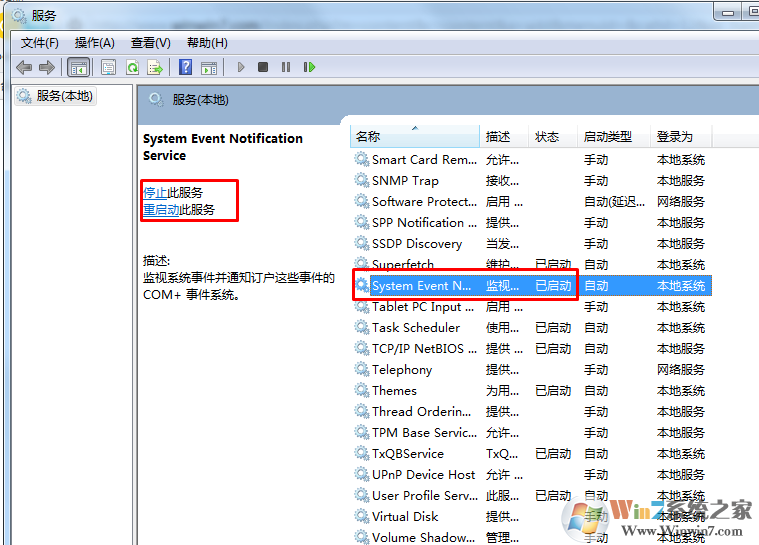
Task: Click the Pause Service toolbar icon
Action: coord(286,67)
